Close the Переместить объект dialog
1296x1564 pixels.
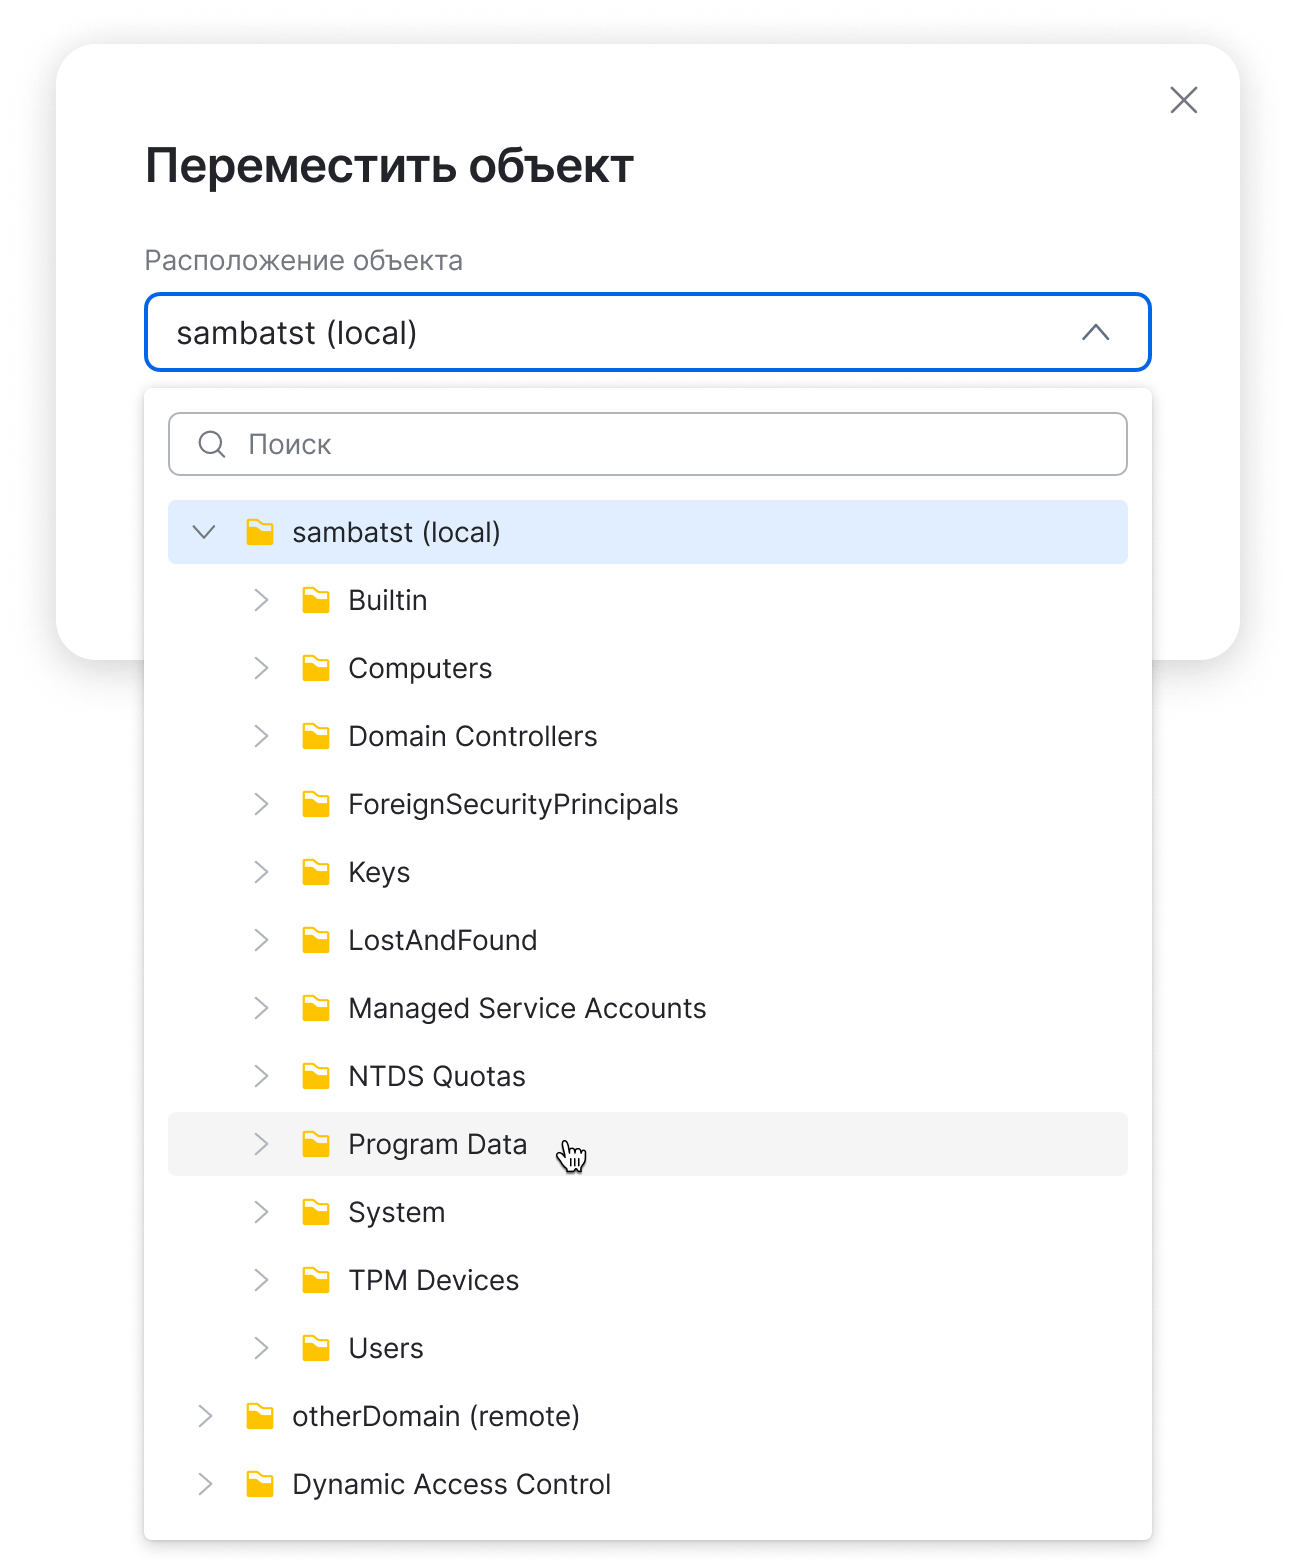coord(1184,100)
